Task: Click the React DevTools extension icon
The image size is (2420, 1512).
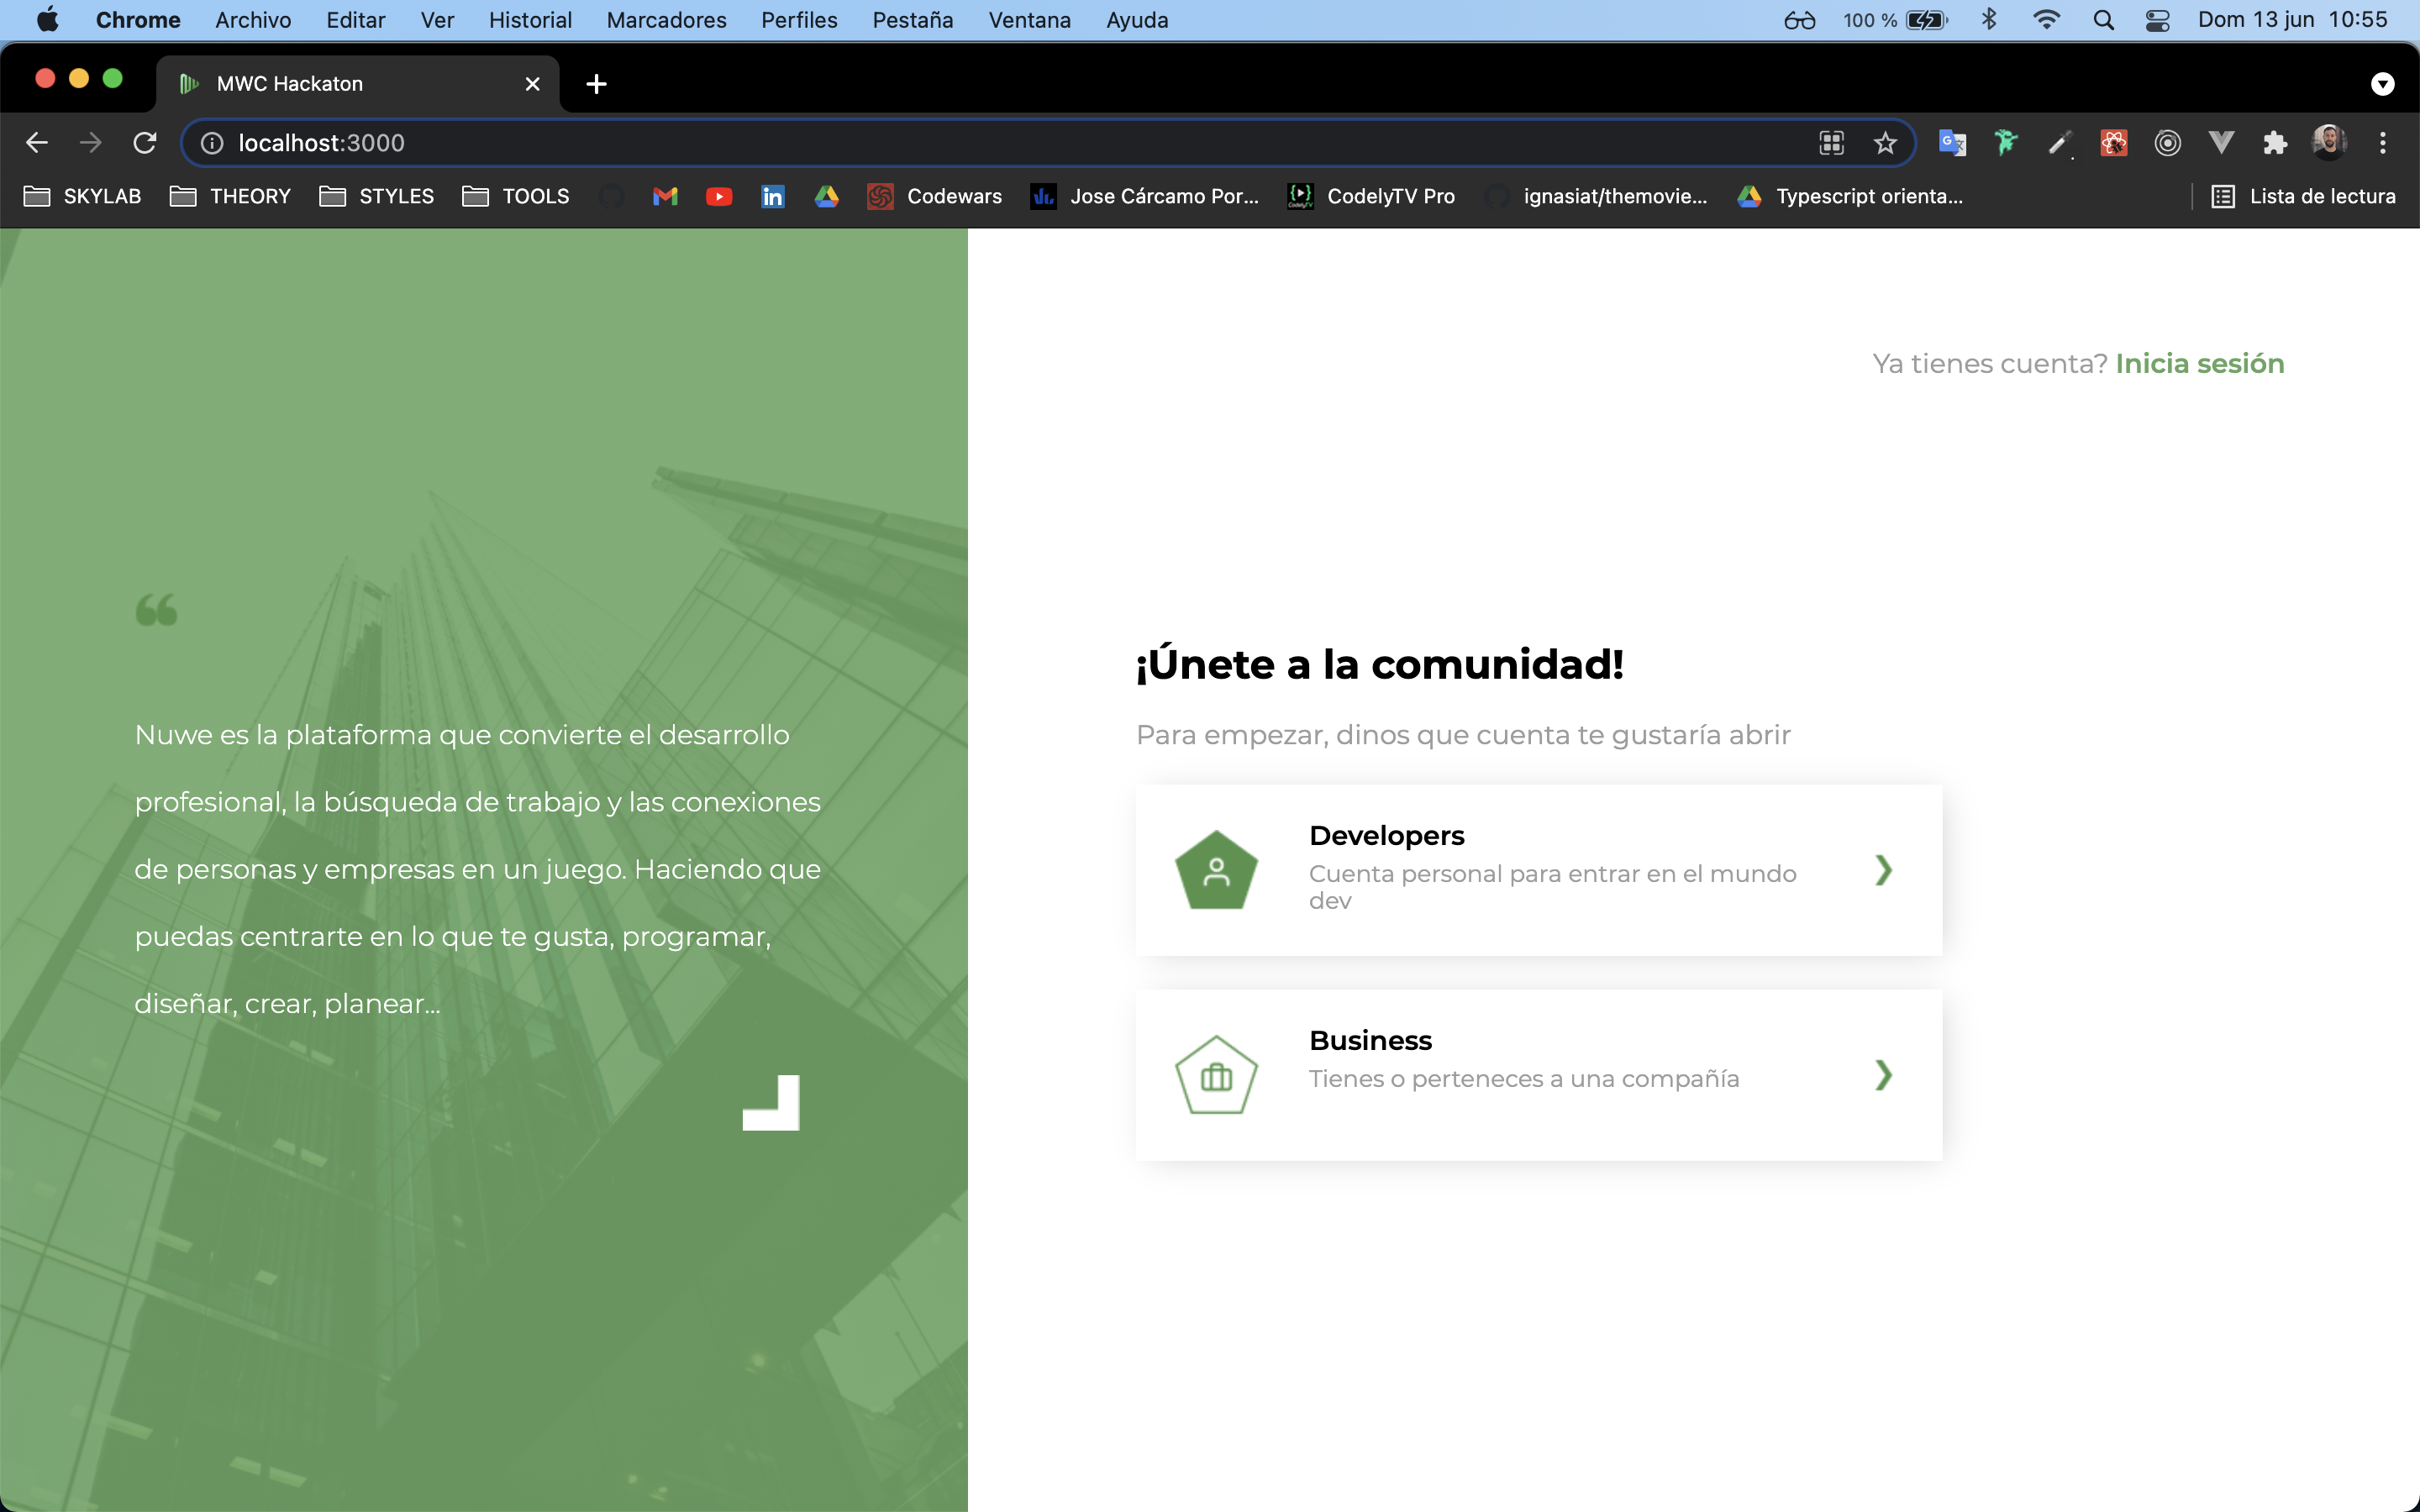Action: coord(2113,143)
